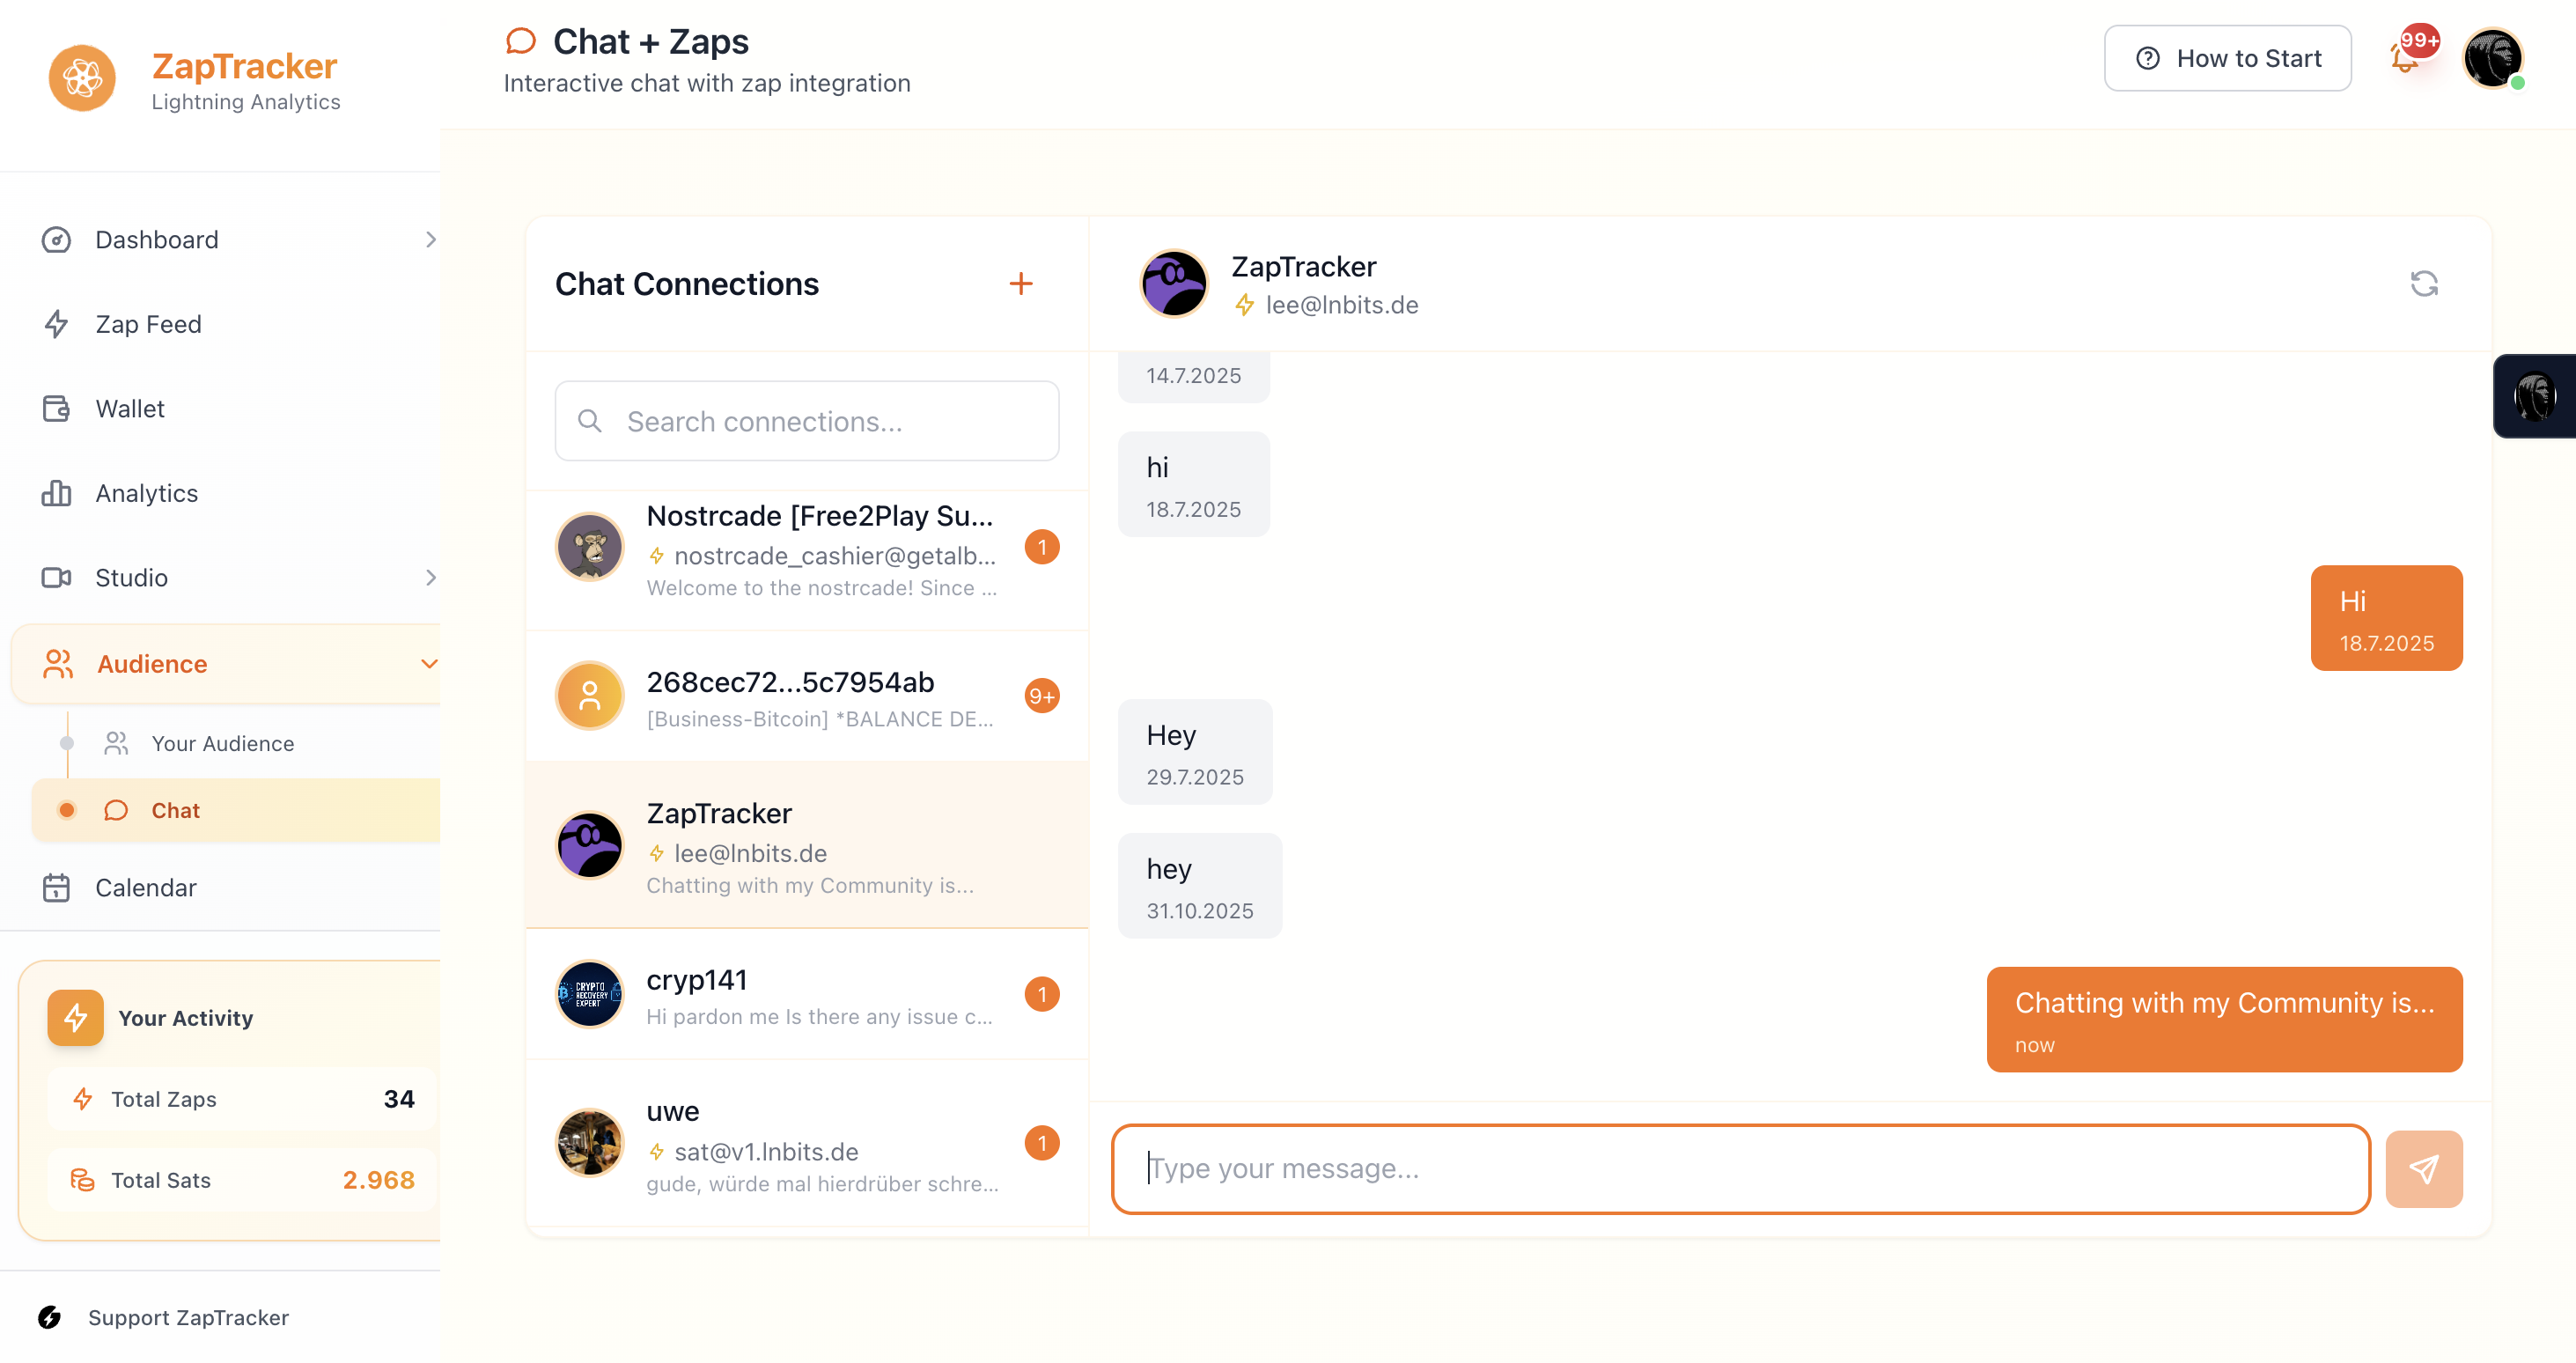Open the Studio camera icon
This screenshot has height=1363, width=2576.
57,578
